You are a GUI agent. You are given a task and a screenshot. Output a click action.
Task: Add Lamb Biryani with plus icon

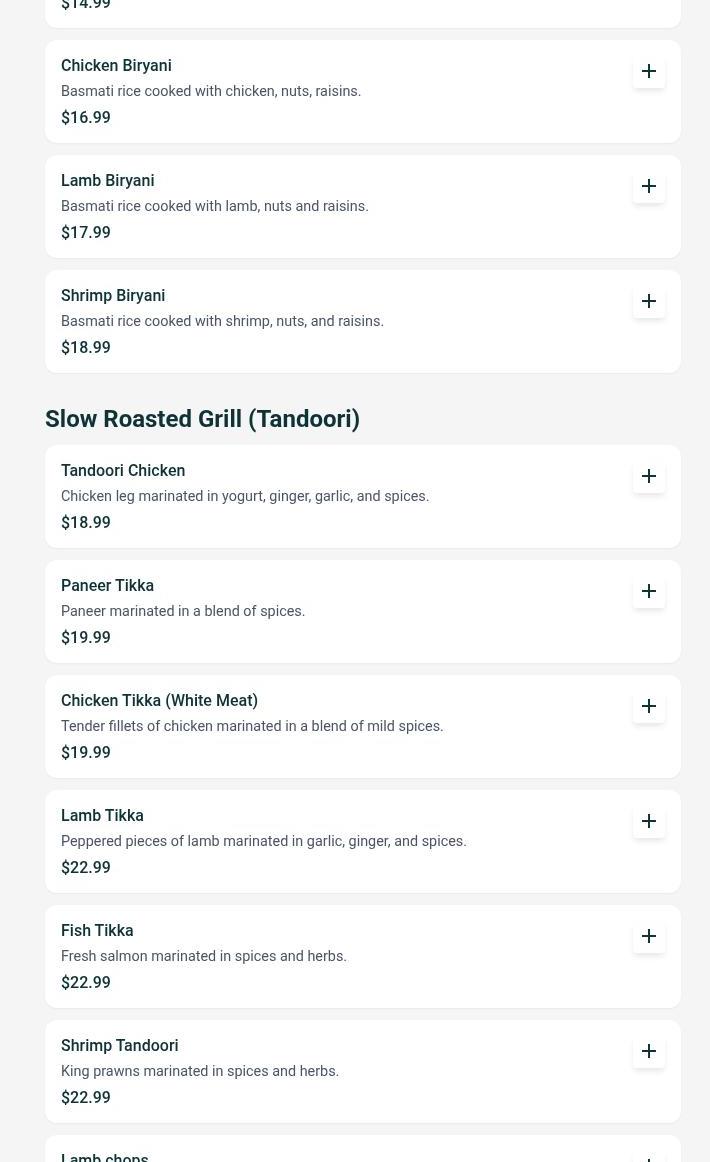[x=649, y=186]
